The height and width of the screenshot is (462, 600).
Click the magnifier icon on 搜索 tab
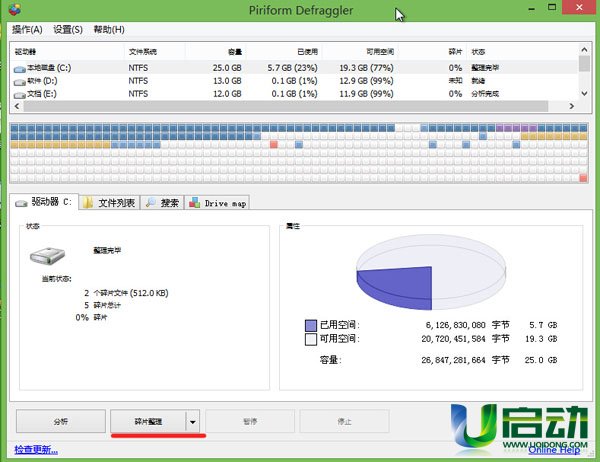(x=150, y=202)
